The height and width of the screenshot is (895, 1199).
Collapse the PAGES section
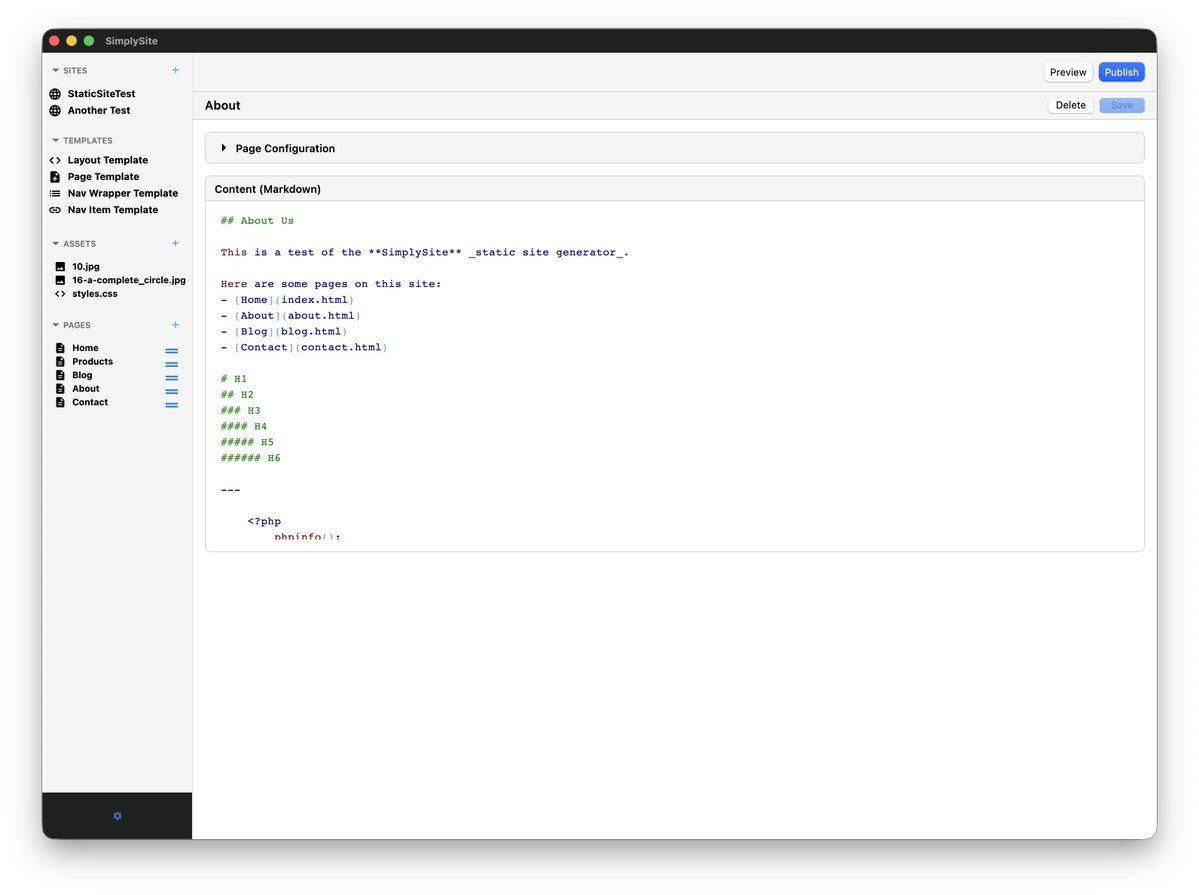(56, 325)
